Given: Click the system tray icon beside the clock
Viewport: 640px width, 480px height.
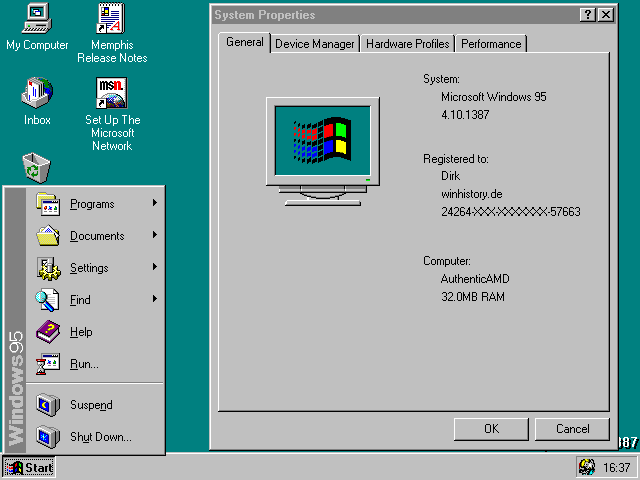Looking at the screenshot, I should [x=587, y=467].
